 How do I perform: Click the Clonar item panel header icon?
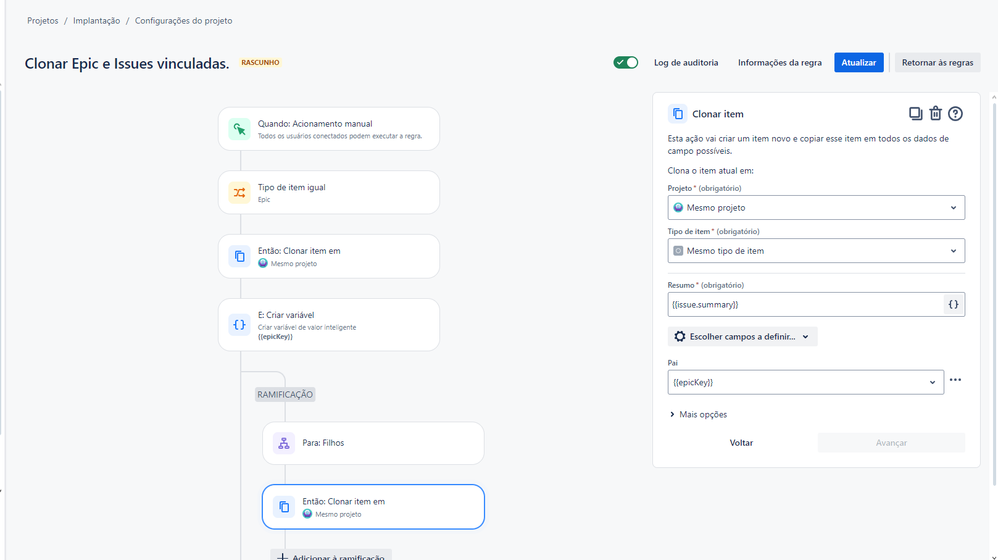click(677, 114)
